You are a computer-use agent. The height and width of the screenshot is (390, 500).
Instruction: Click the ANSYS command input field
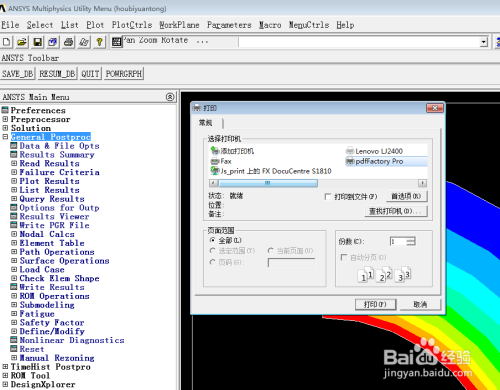(x=359, y=42)
